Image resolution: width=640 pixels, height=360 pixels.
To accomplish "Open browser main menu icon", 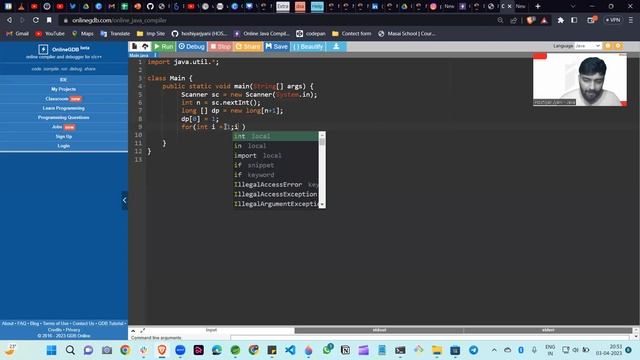I will tap(631, 20).
